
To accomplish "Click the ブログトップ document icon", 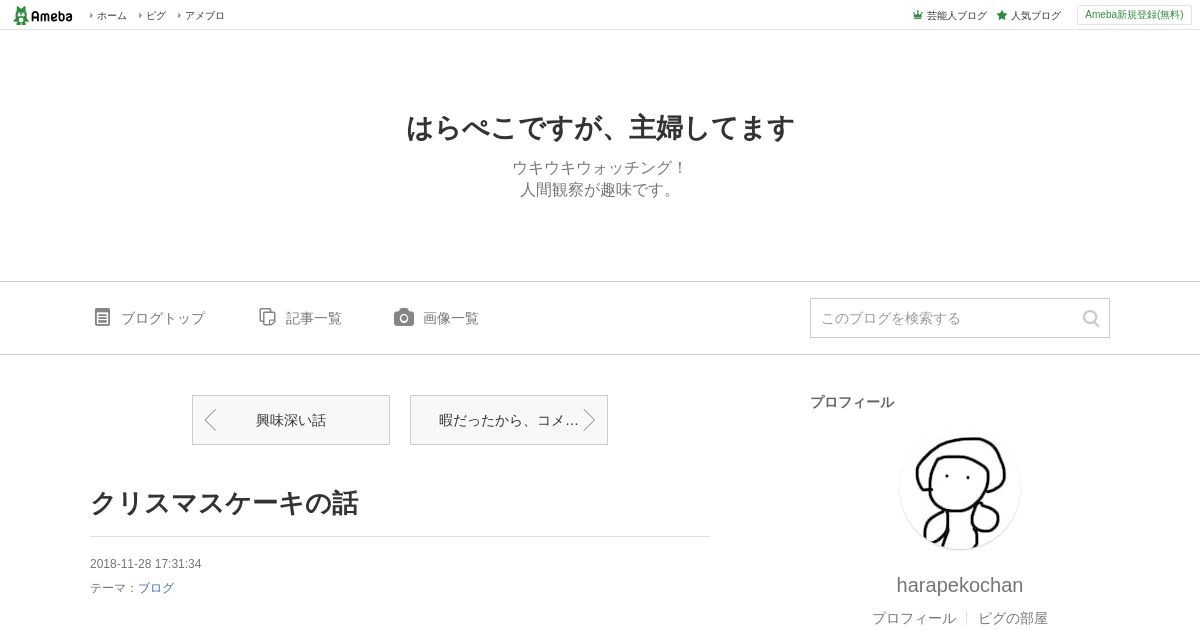I will click(x=102, y=317).
